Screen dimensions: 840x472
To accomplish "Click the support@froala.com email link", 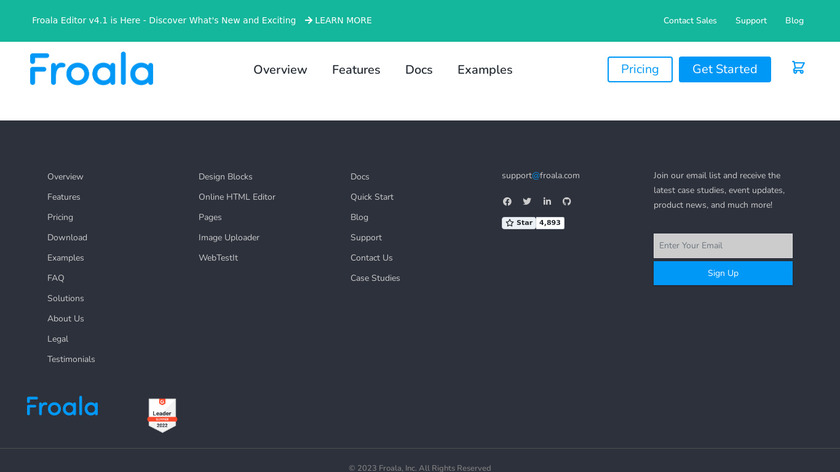I will pyautogui.click(x=541, y=175).
